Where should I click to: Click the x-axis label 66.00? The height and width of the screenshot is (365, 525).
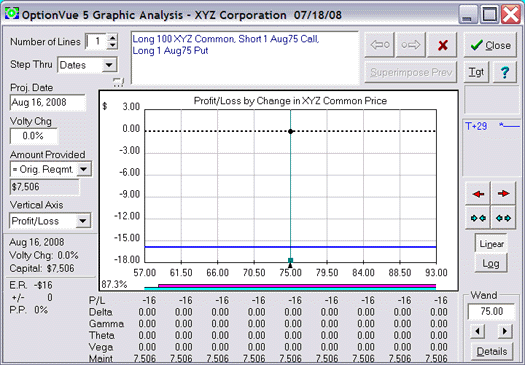(x=218, y=273)
